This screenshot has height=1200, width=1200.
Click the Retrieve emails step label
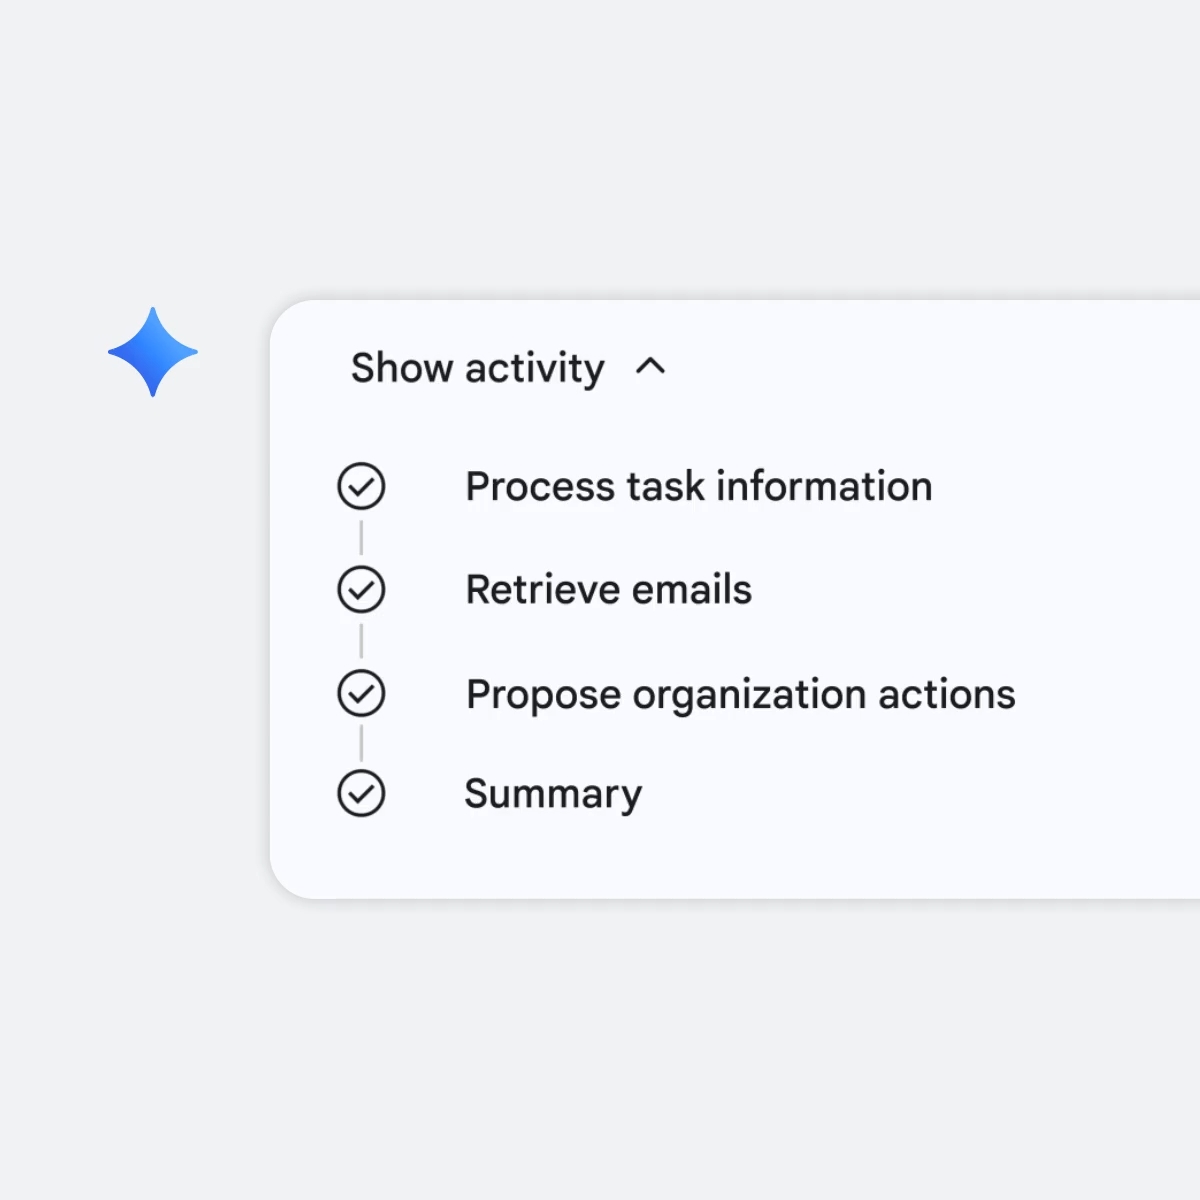tap(608, 590)
